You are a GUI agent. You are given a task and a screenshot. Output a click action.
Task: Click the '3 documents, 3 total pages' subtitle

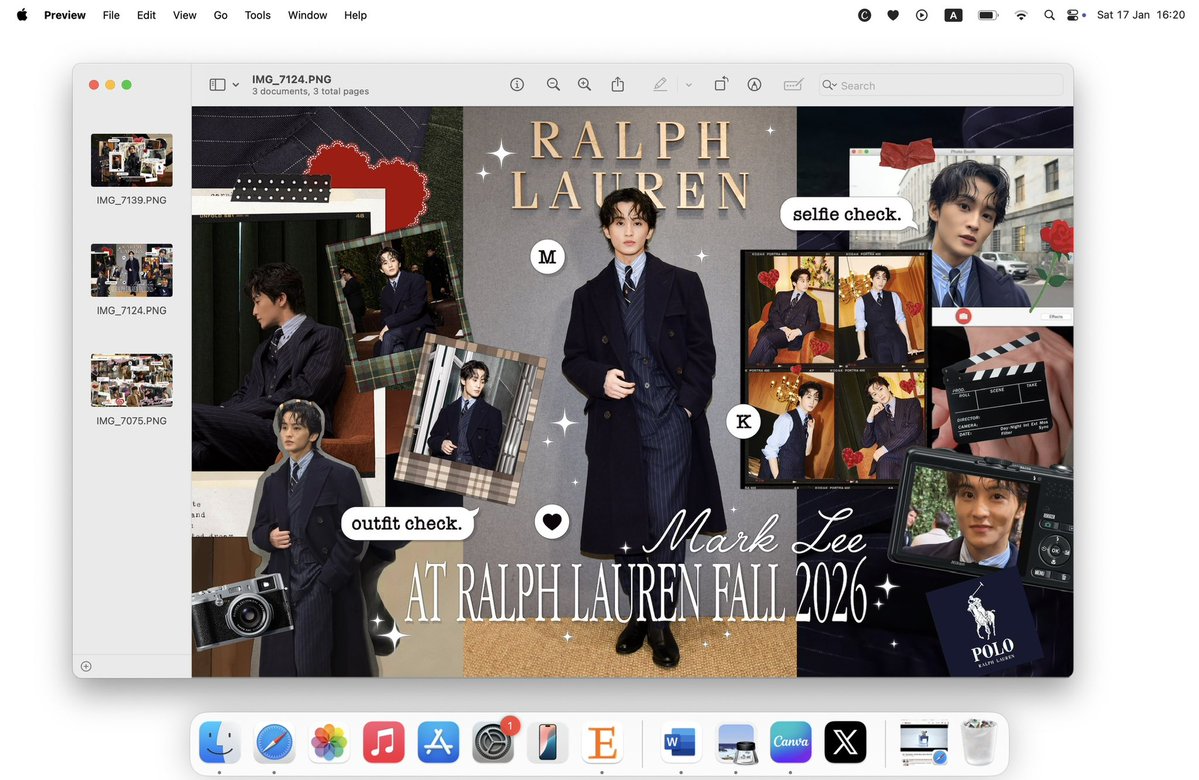click(310, 91)
